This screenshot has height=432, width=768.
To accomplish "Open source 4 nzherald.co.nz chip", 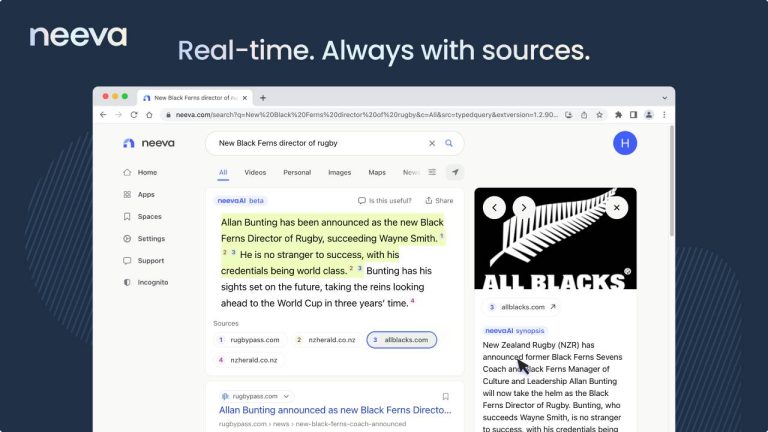I will [x=249, y=360].
